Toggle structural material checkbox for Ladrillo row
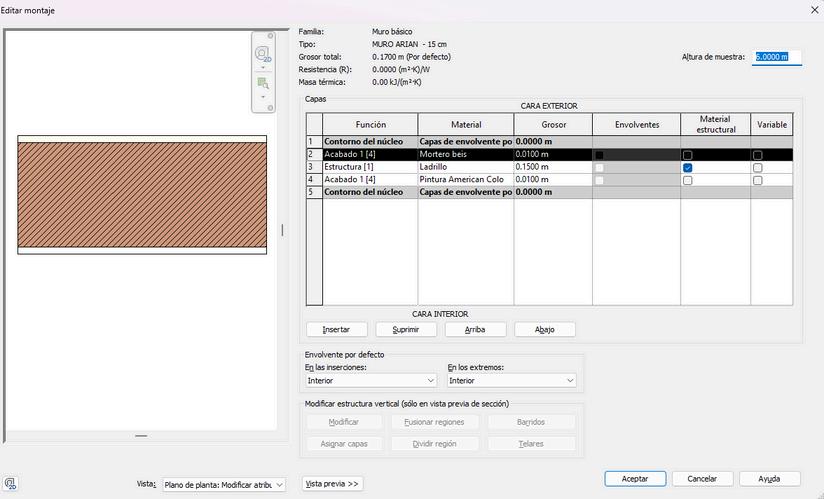 tap(687, 168)
